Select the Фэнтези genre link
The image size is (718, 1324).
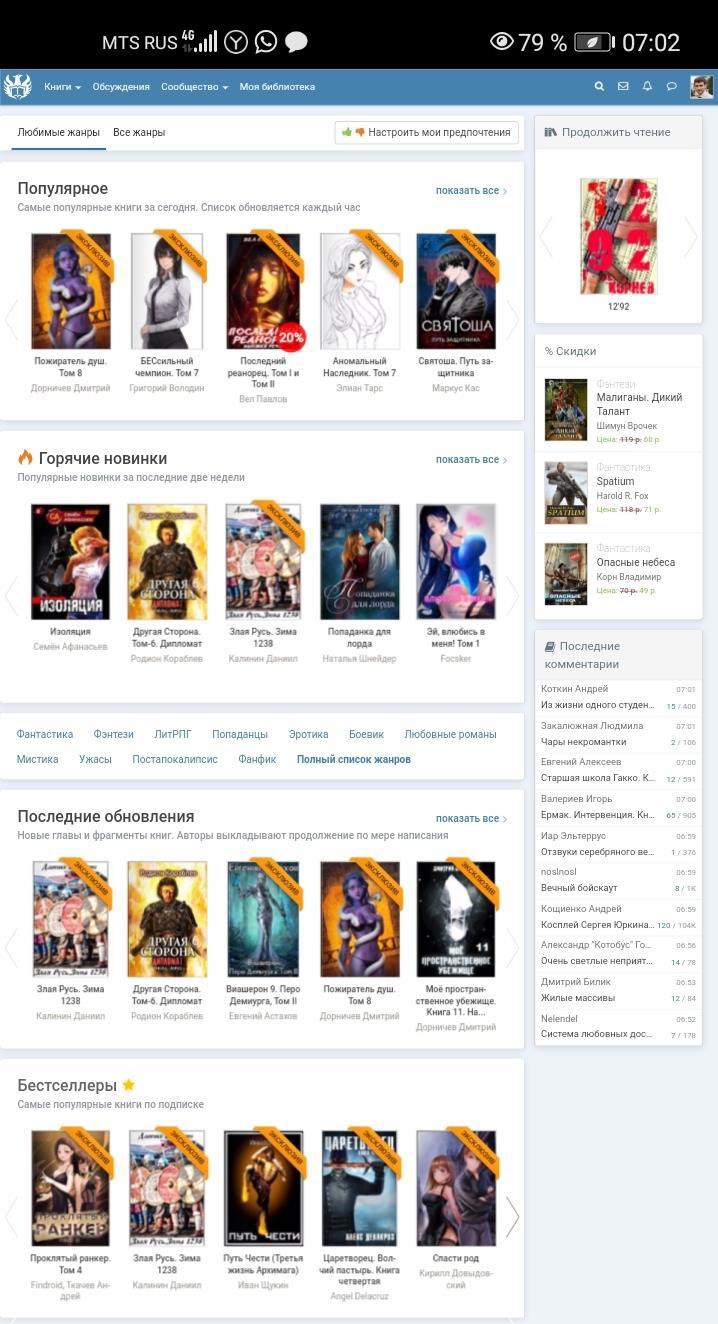[x=113, y=734]
